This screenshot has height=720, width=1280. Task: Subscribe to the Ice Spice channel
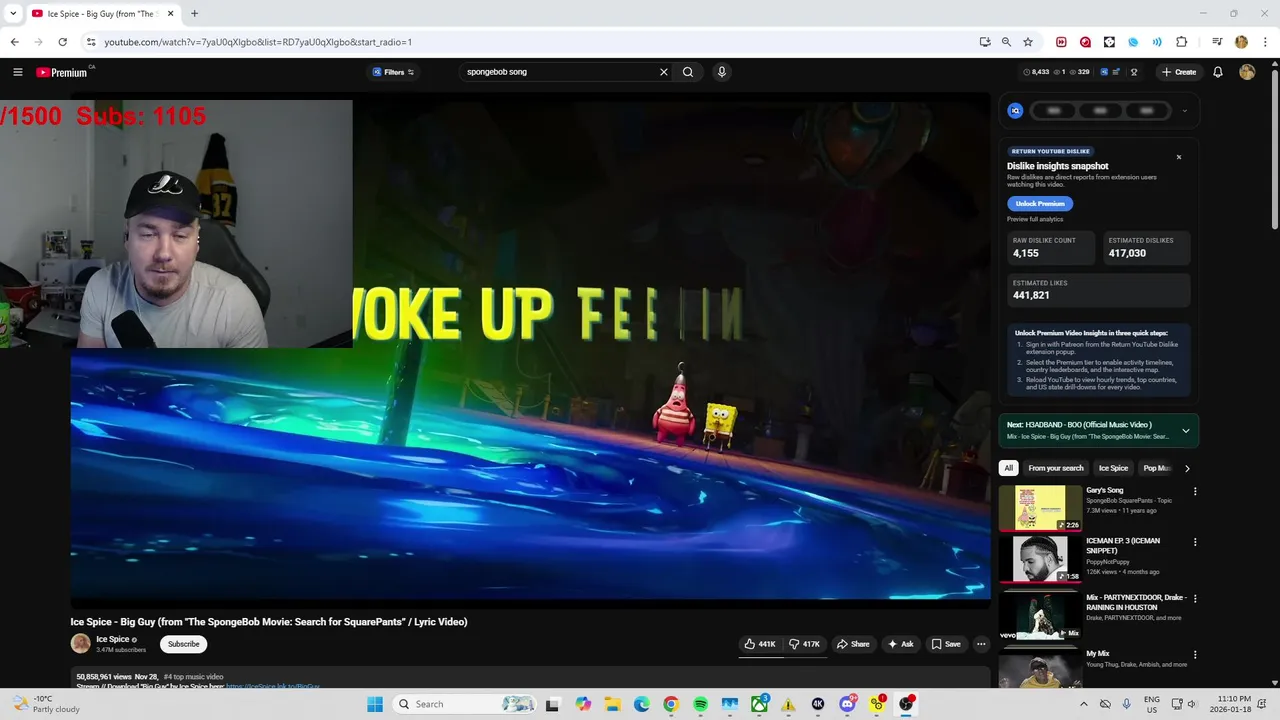[x=183, y=644]
